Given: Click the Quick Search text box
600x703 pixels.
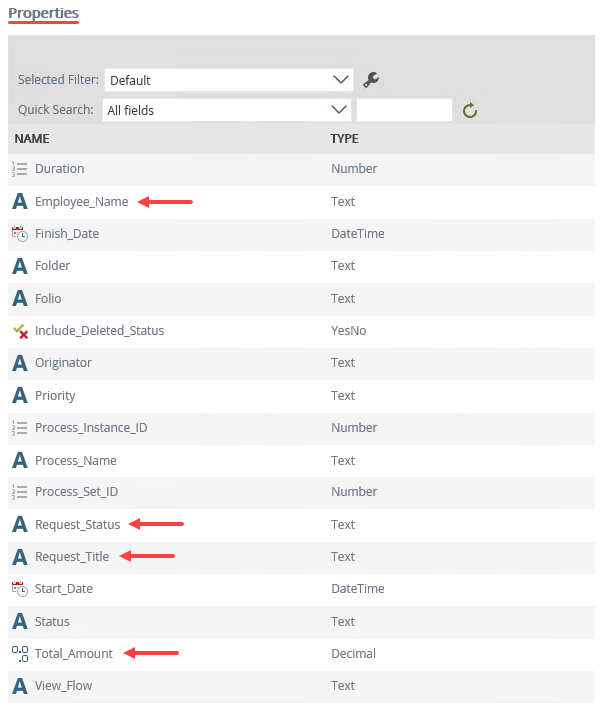Looking at the screenshot, I should click(x=404, y=110).
